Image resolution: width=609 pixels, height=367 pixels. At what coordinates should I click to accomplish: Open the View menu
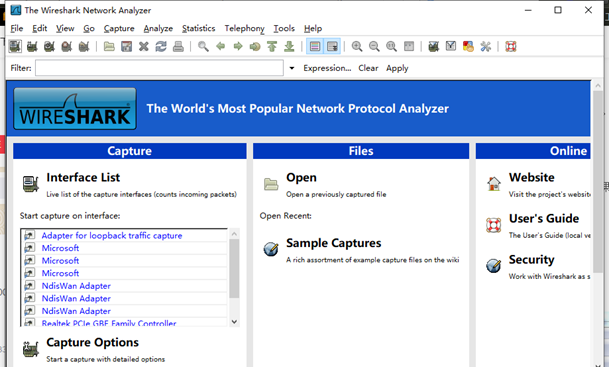[65, 28]
